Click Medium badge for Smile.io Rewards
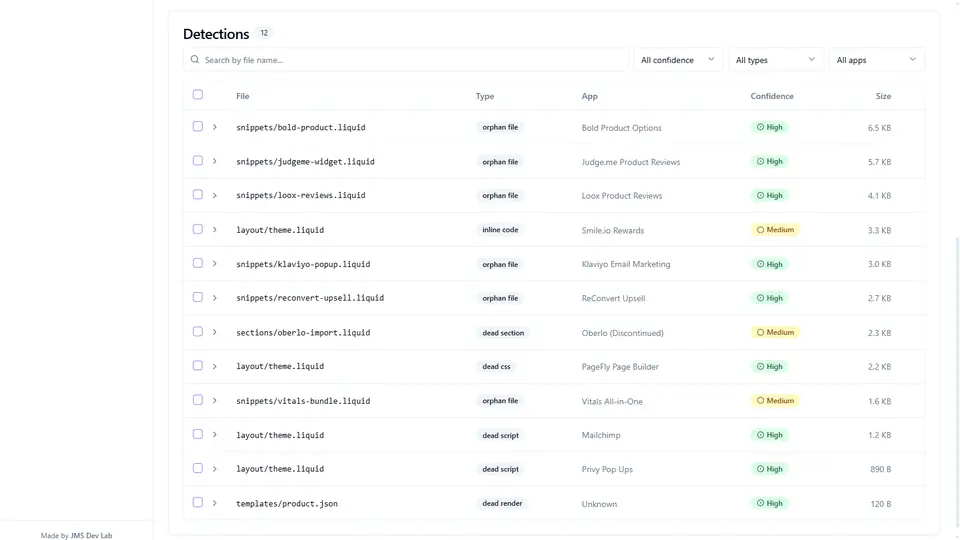Screen dimensions: 960x540 [775, 230]
